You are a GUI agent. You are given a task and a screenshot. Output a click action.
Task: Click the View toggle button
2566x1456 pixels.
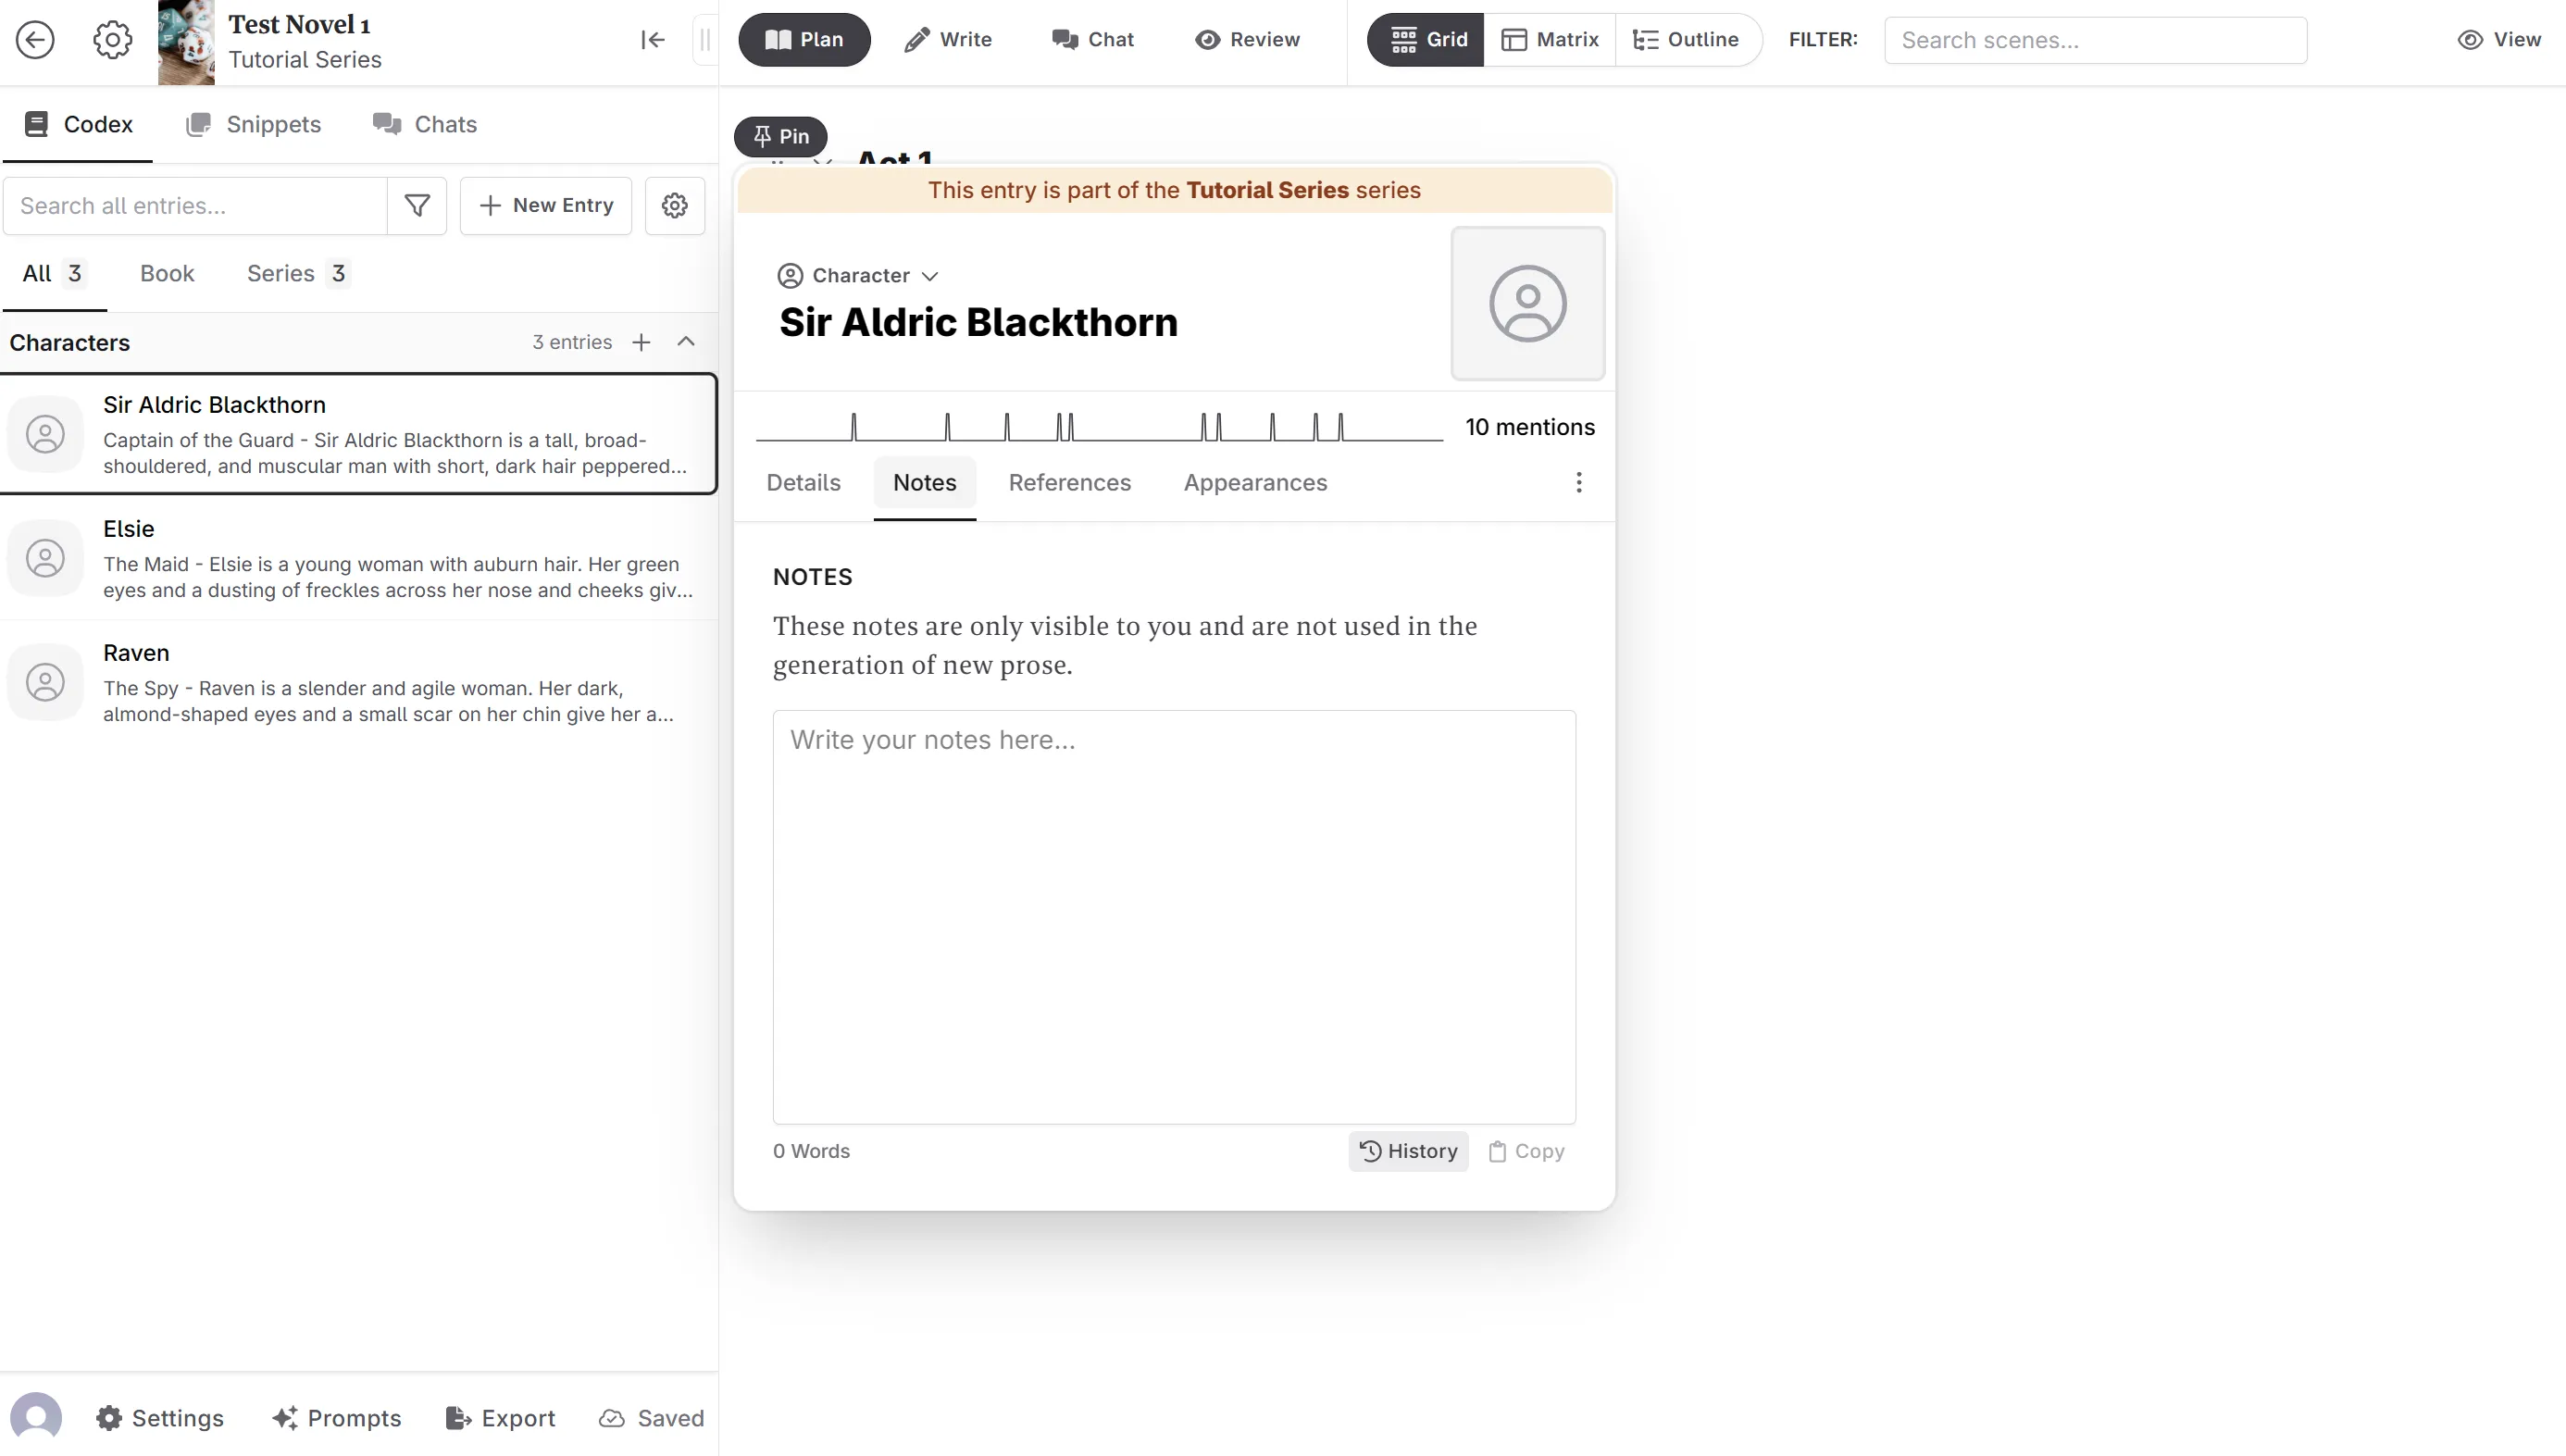point(2499,39)
